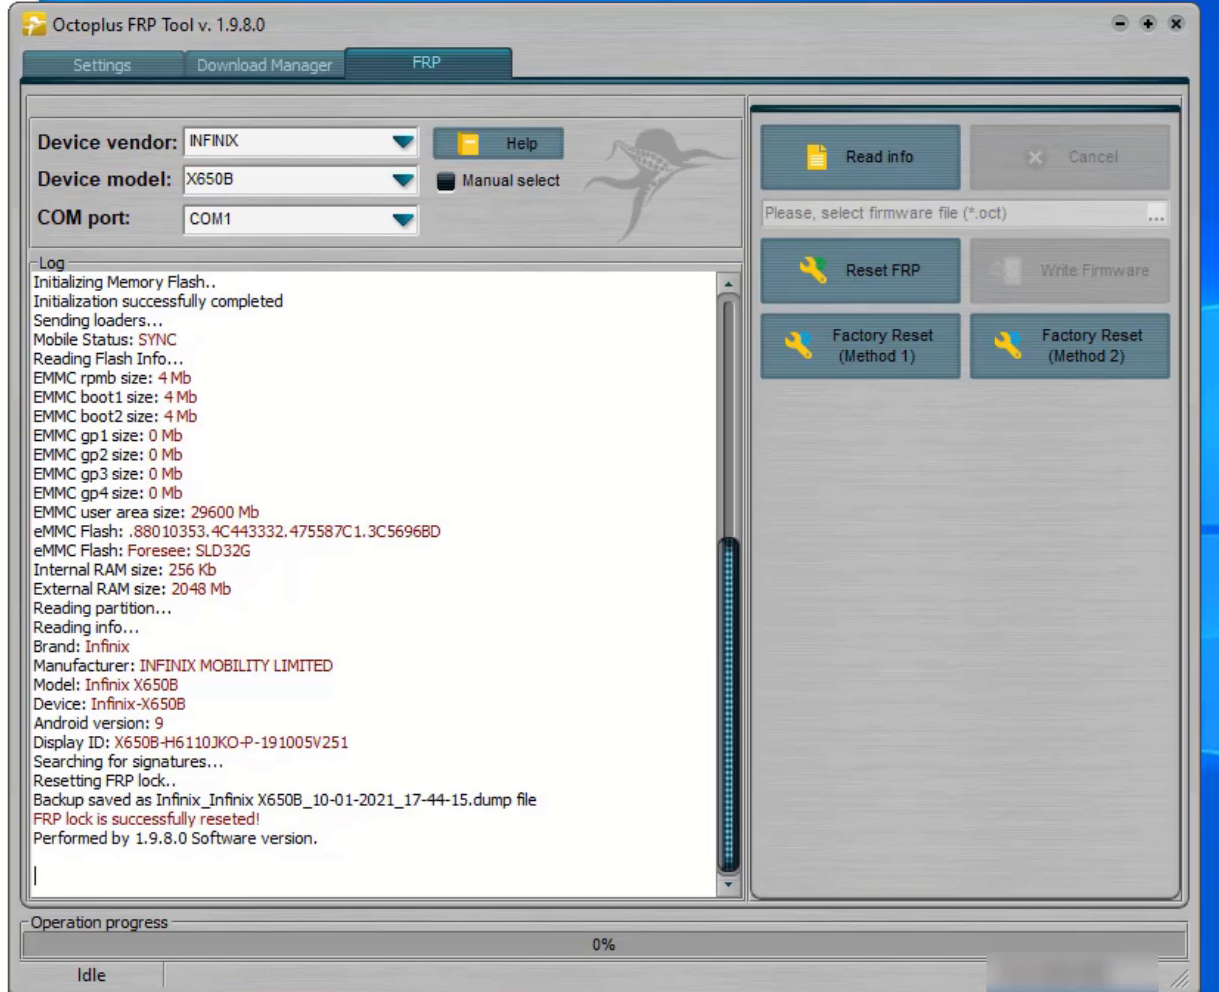Screen dimensions: 1219x992
Task: Click the eMMC Flash hex ID log line
Action: coord(237,531)
